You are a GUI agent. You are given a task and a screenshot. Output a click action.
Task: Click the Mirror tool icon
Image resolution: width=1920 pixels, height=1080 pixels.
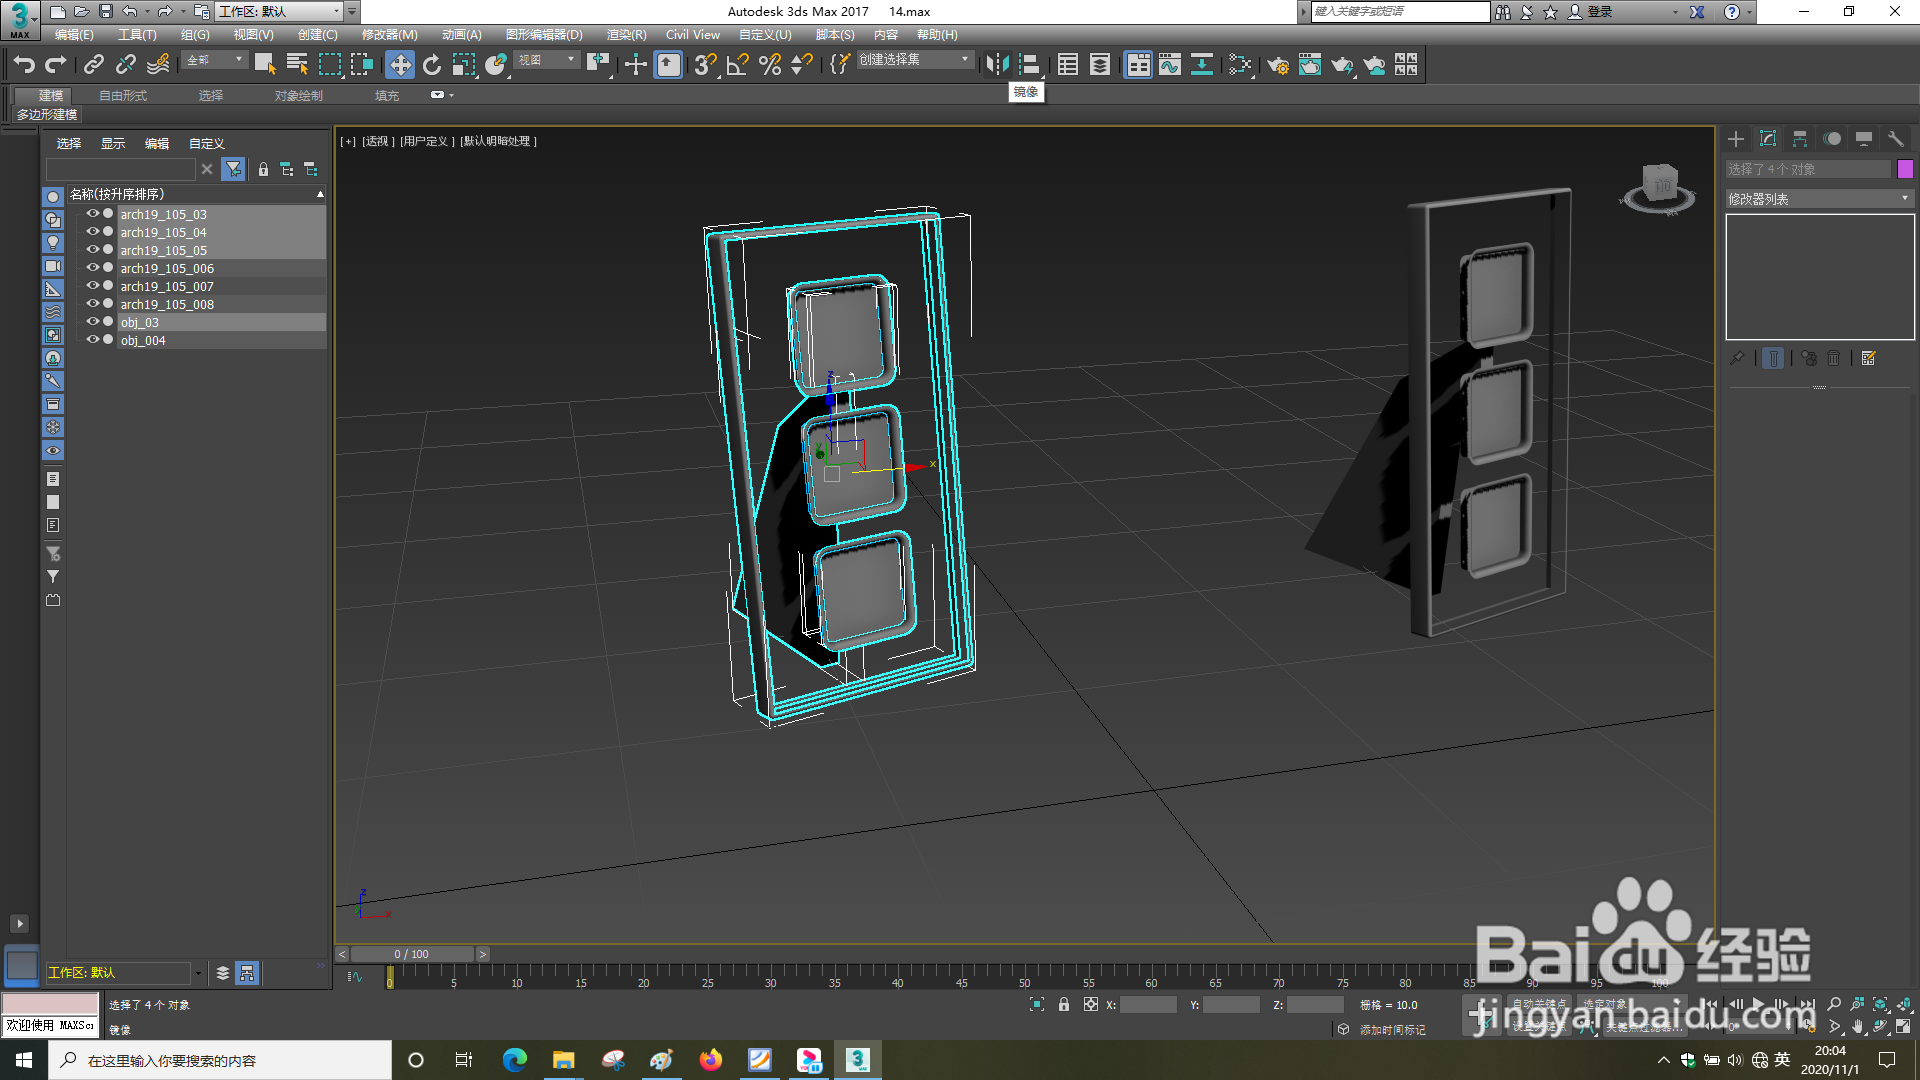(997, 65)
